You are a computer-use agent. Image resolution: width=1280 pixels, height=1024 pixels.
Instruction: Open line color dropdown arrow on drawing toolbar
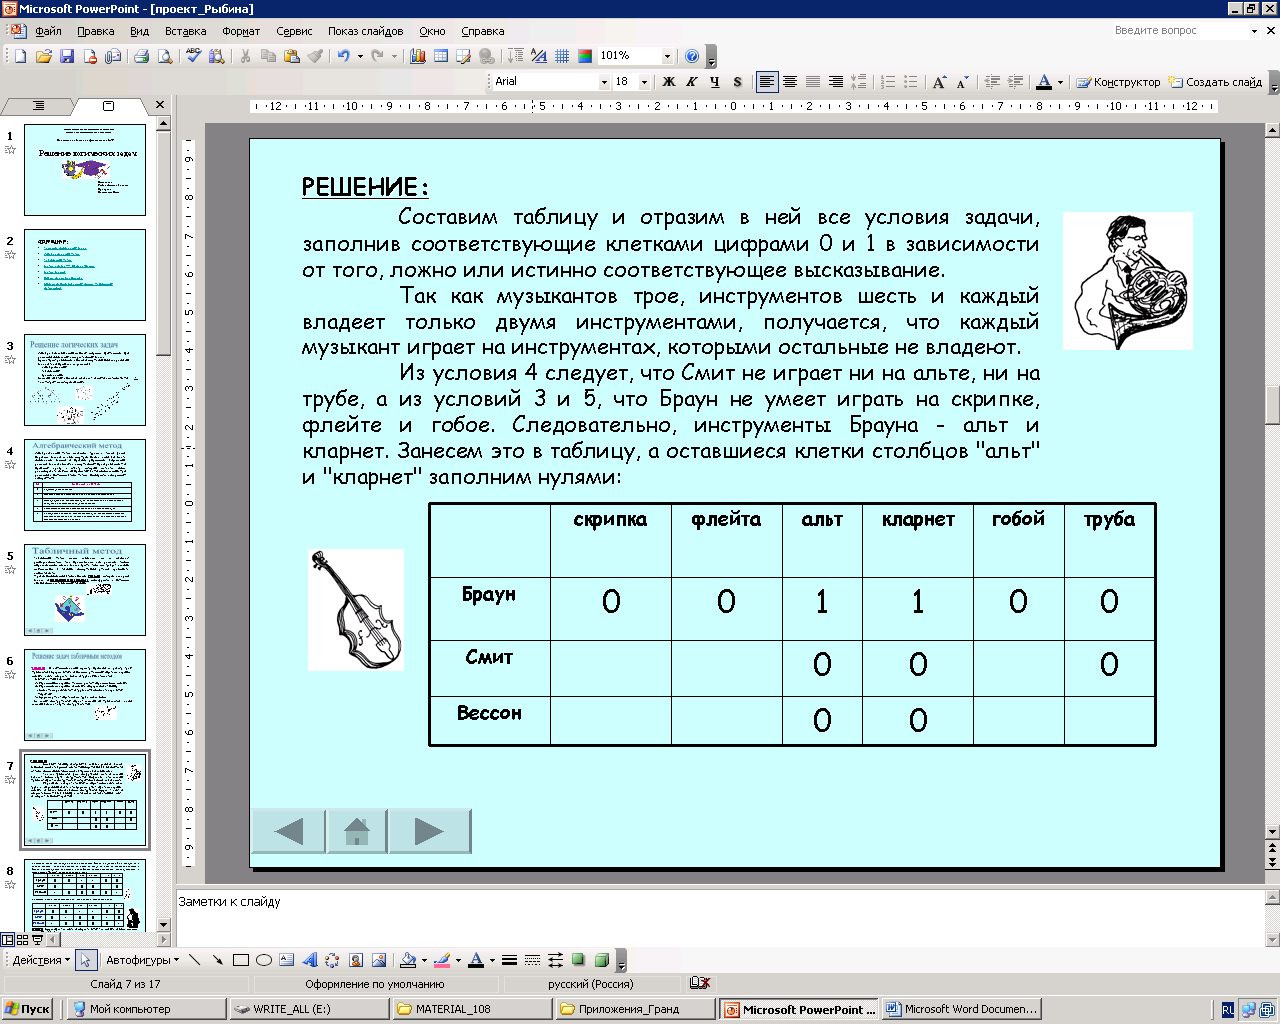[458, 960]
